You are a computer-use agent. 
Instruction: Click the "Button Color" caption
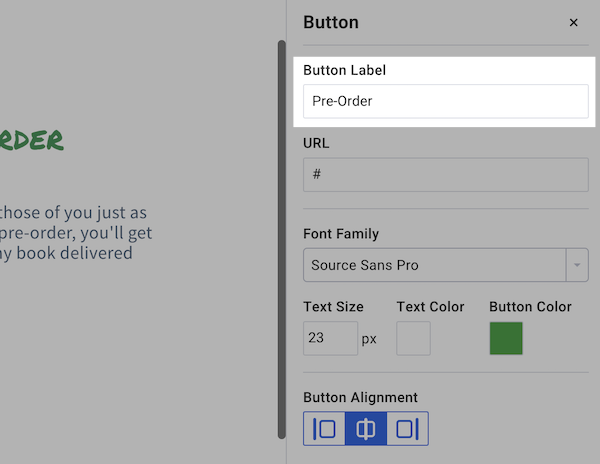tap(530, 307)
